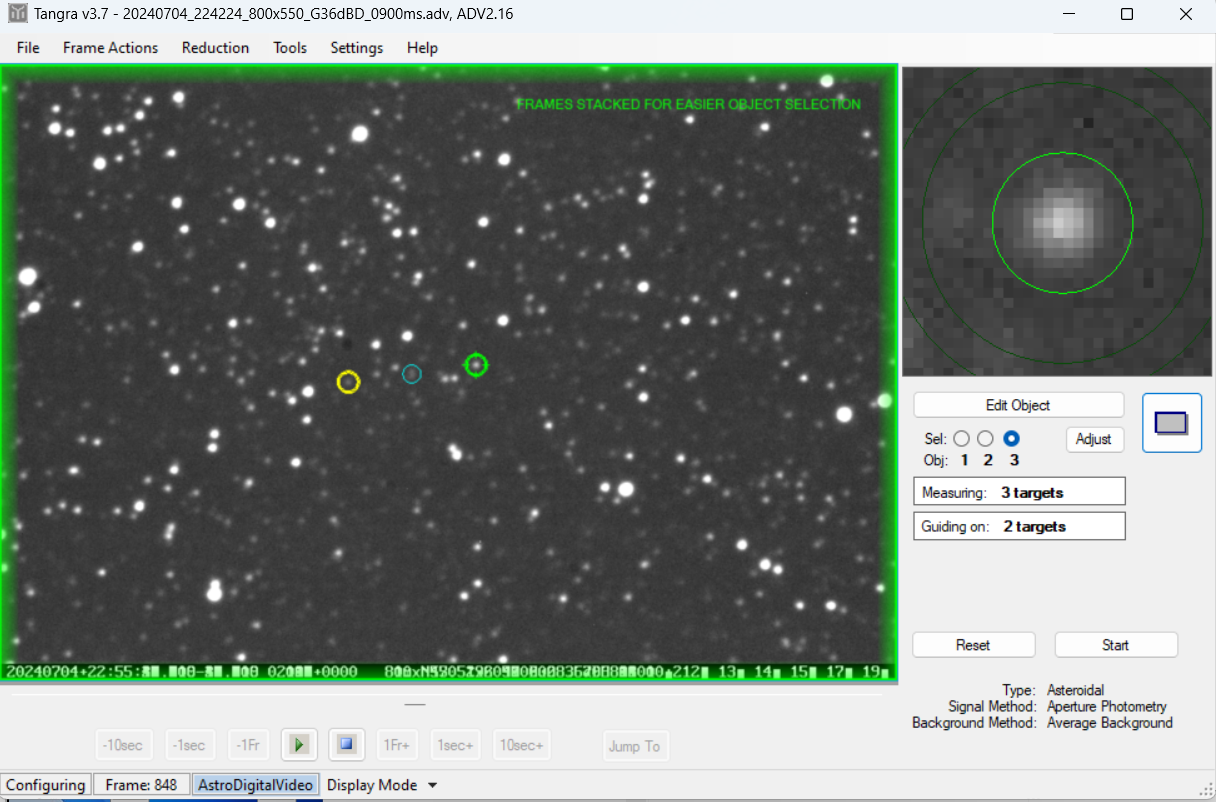
Task: Select object 3 radio button
Action: coord(1011,439)
